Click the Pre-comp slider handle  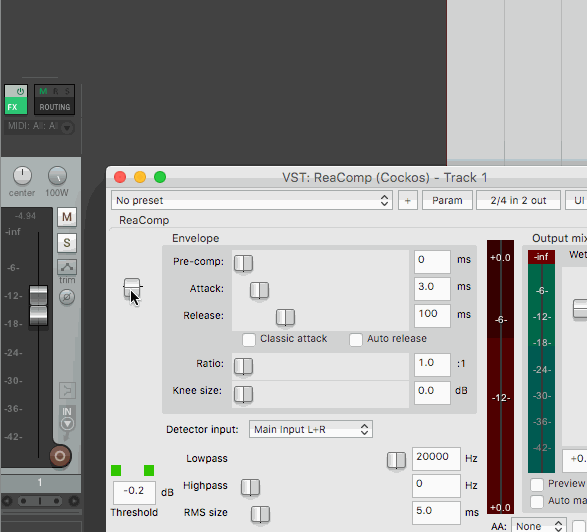click(x=243, y=263)
